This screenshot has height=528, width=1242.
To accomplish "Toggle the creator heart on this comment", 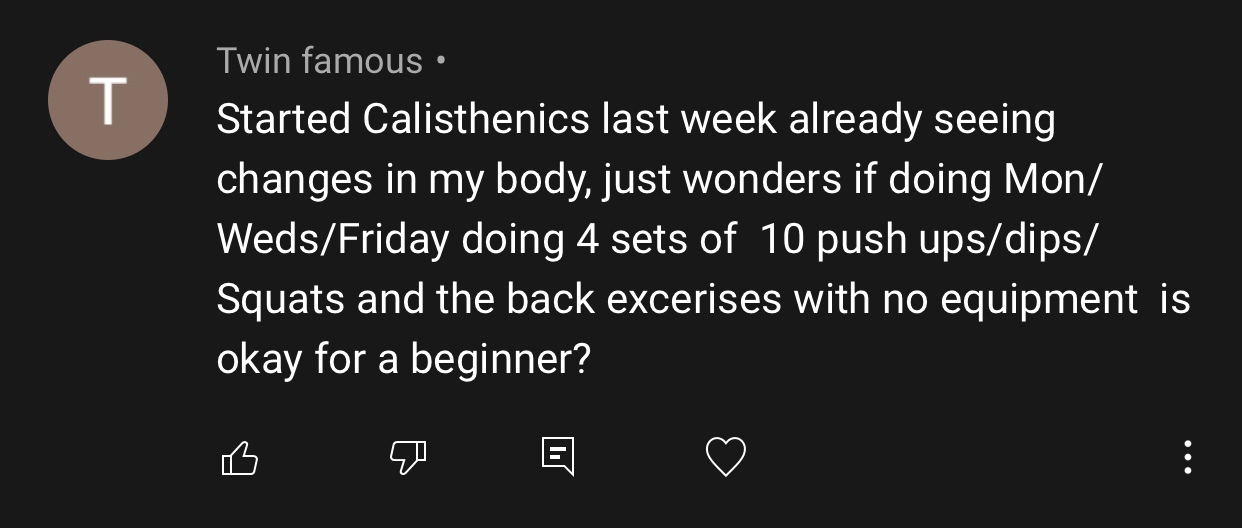I will (726, 458).
